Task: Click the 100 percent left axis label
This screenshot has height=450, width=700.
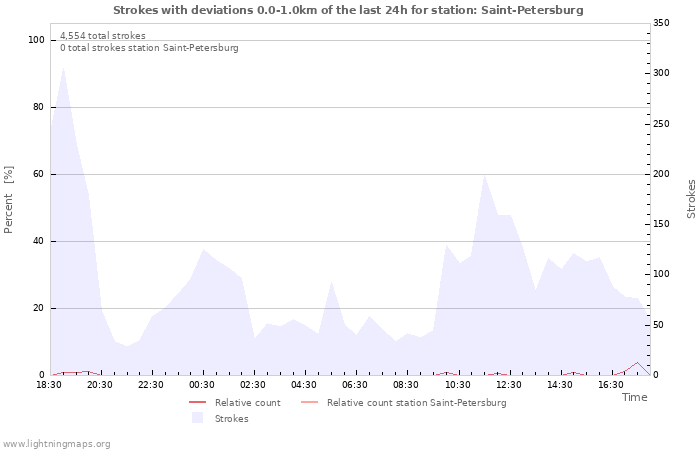Action: tap(37, 40)
